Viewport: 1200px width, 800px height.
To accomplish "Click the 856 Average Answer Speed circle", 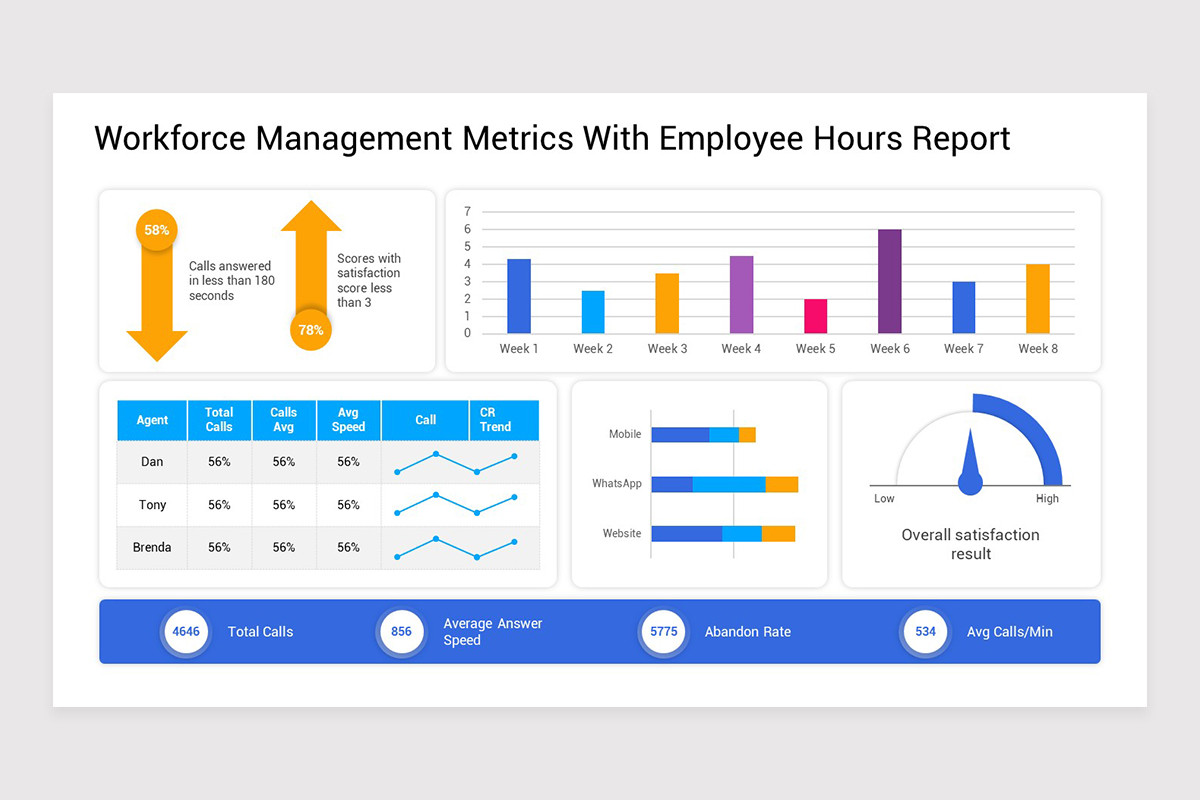I will click(x=400, y=632).
